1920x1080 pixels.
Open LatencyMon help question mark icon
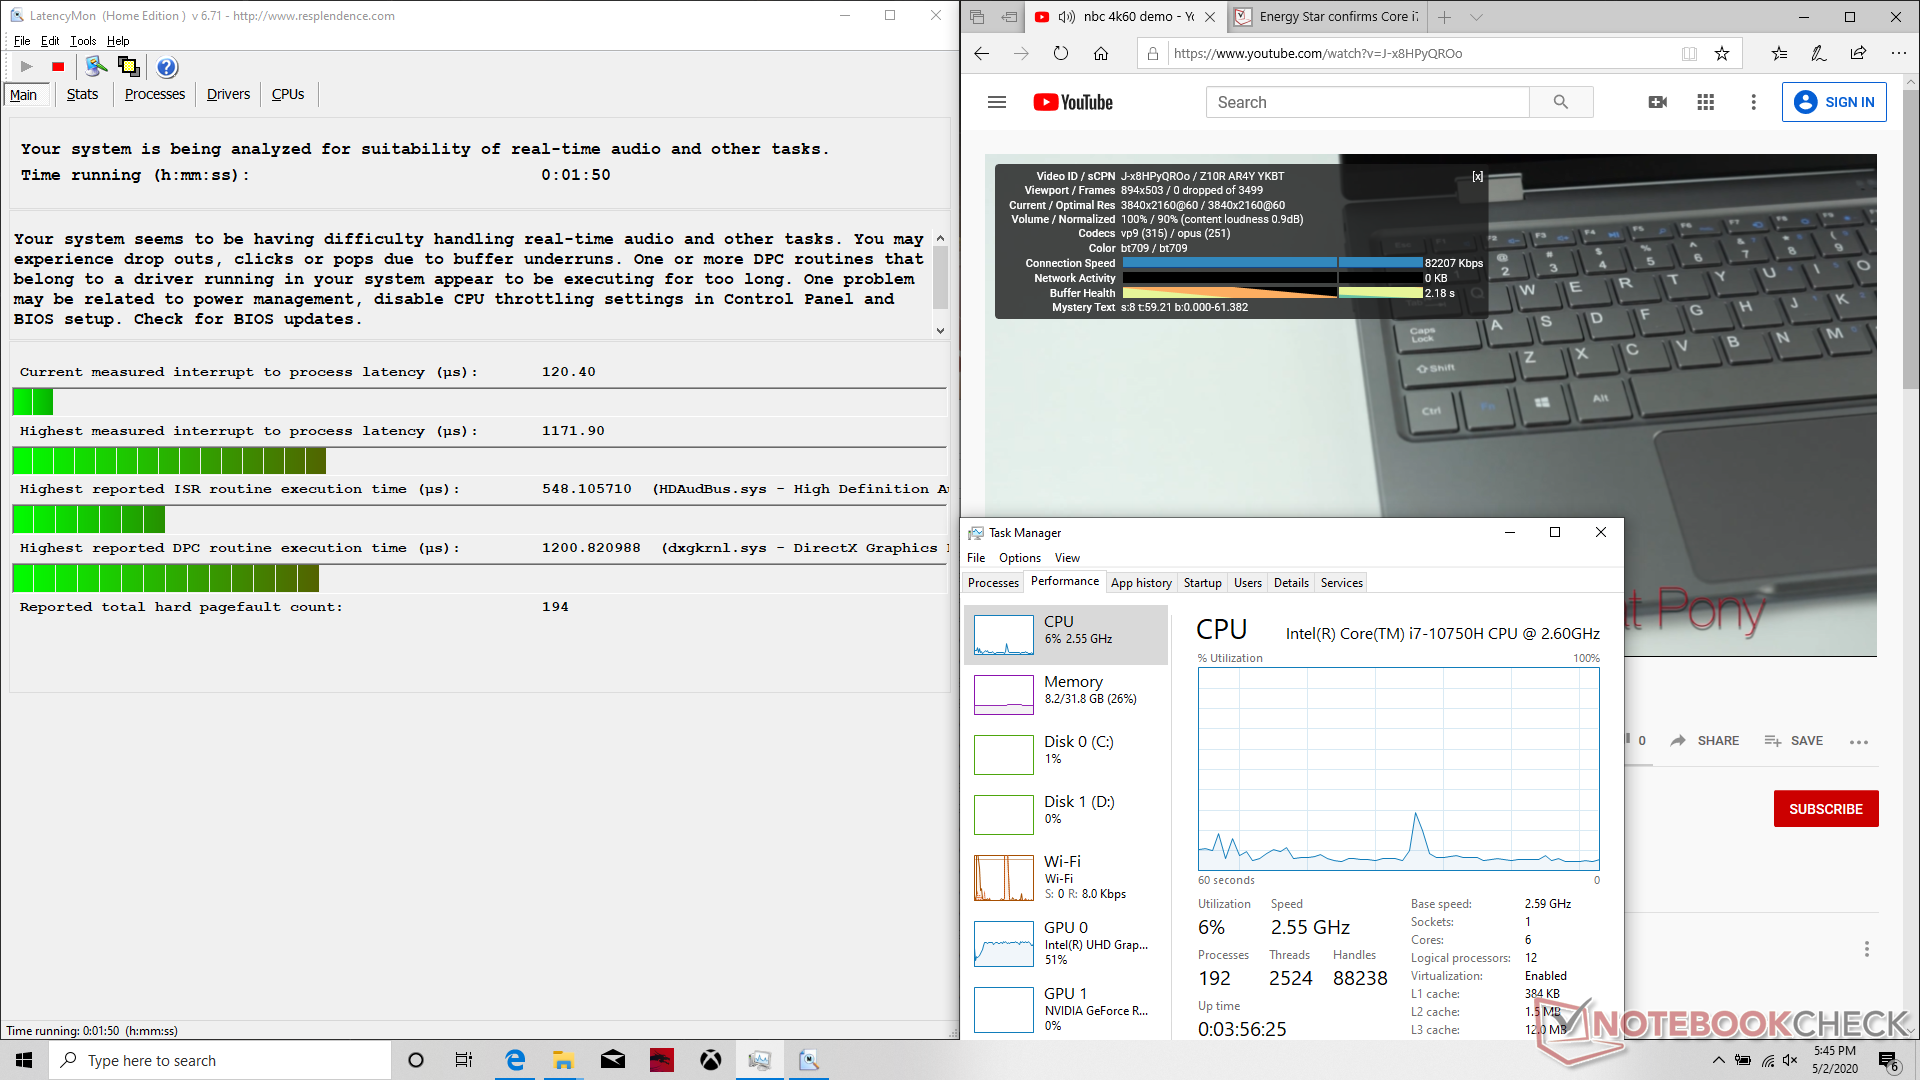click(x=167, y=67)
